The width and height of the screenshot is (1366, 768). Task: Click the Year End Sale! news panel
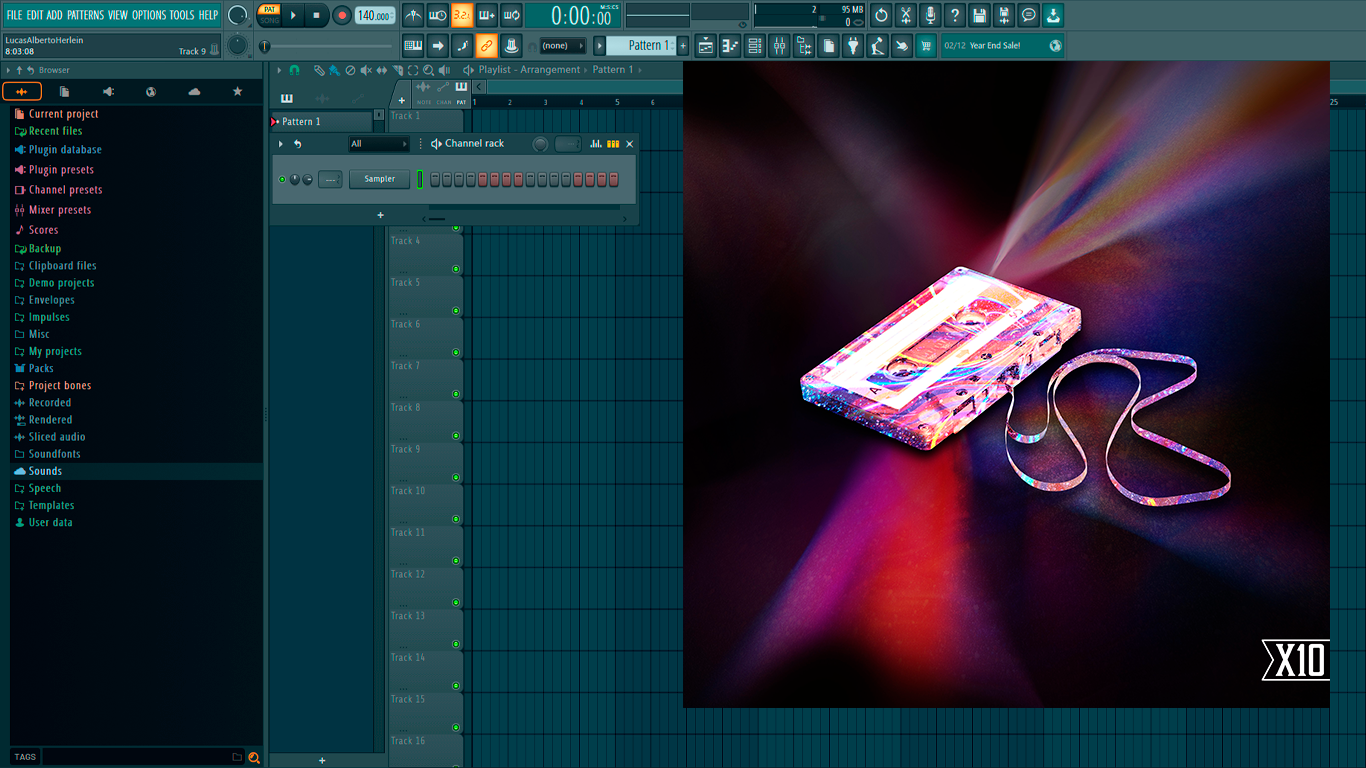coord(1002,45)
